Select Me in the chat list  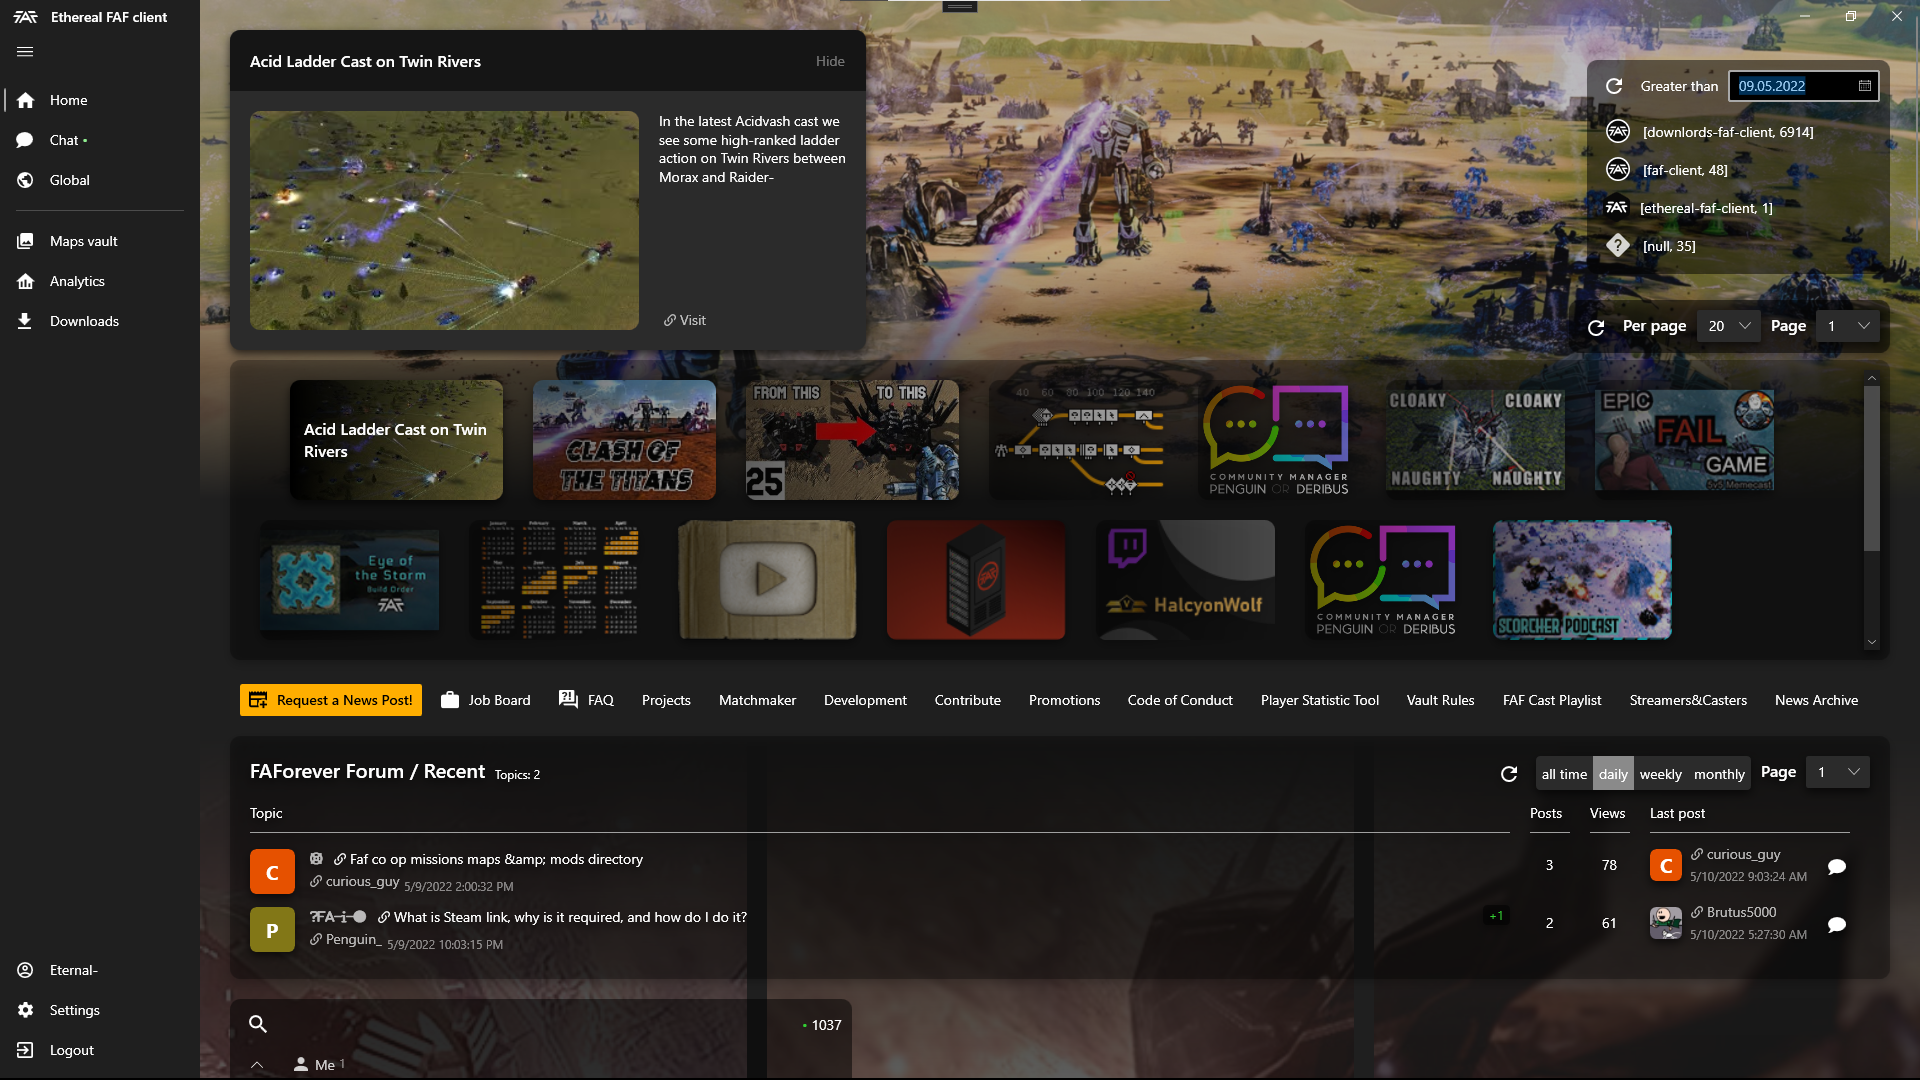pos(319,1065)
